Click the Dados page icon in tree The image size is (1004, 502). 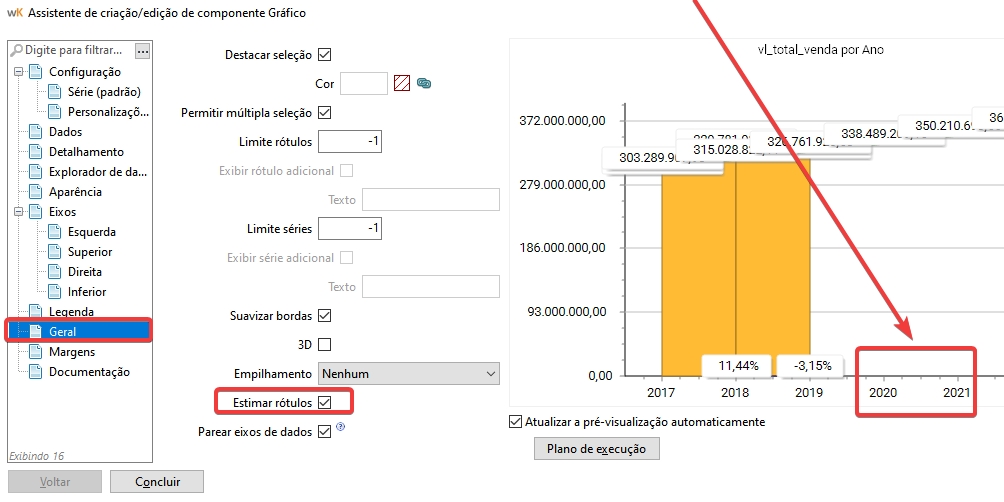click(x=36, y=132)
